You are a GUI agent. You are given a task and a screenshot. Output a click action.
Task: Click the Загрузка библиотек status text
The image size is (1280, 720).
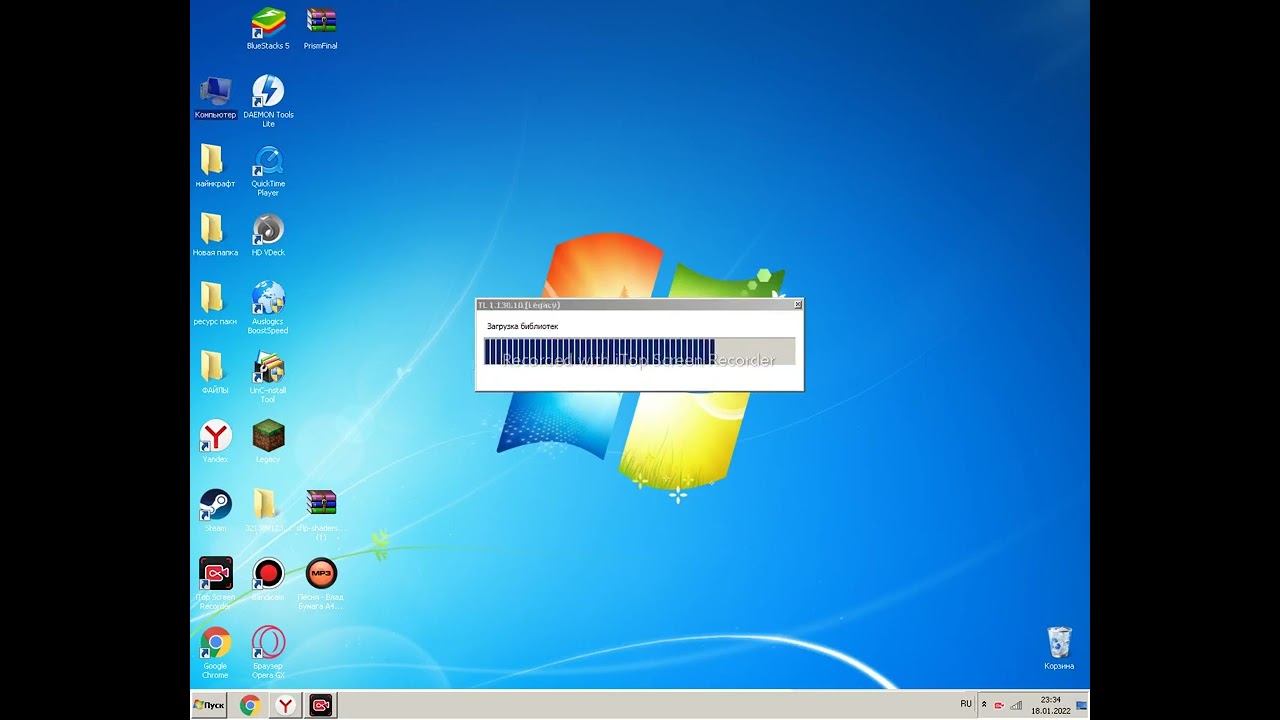(x=522, y=326)
